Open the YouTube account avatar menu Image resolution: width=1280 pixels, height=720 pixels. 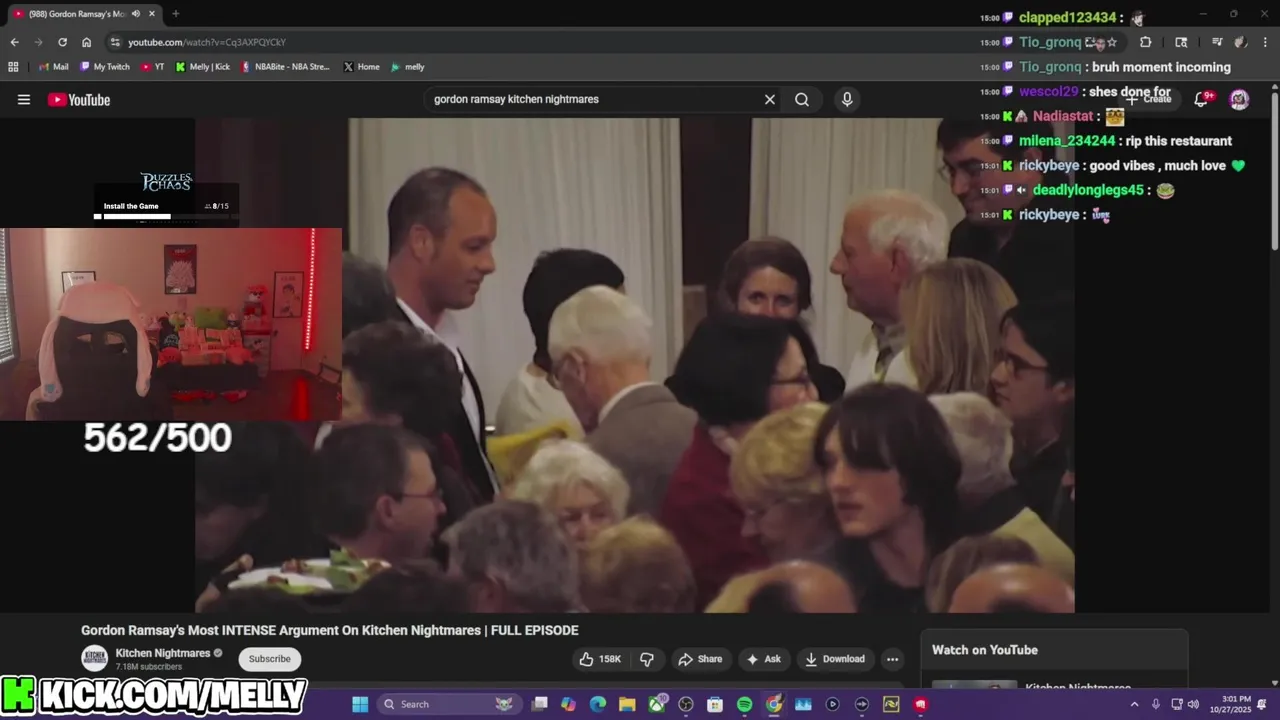pyautogui.click(x=1239, y=98)
